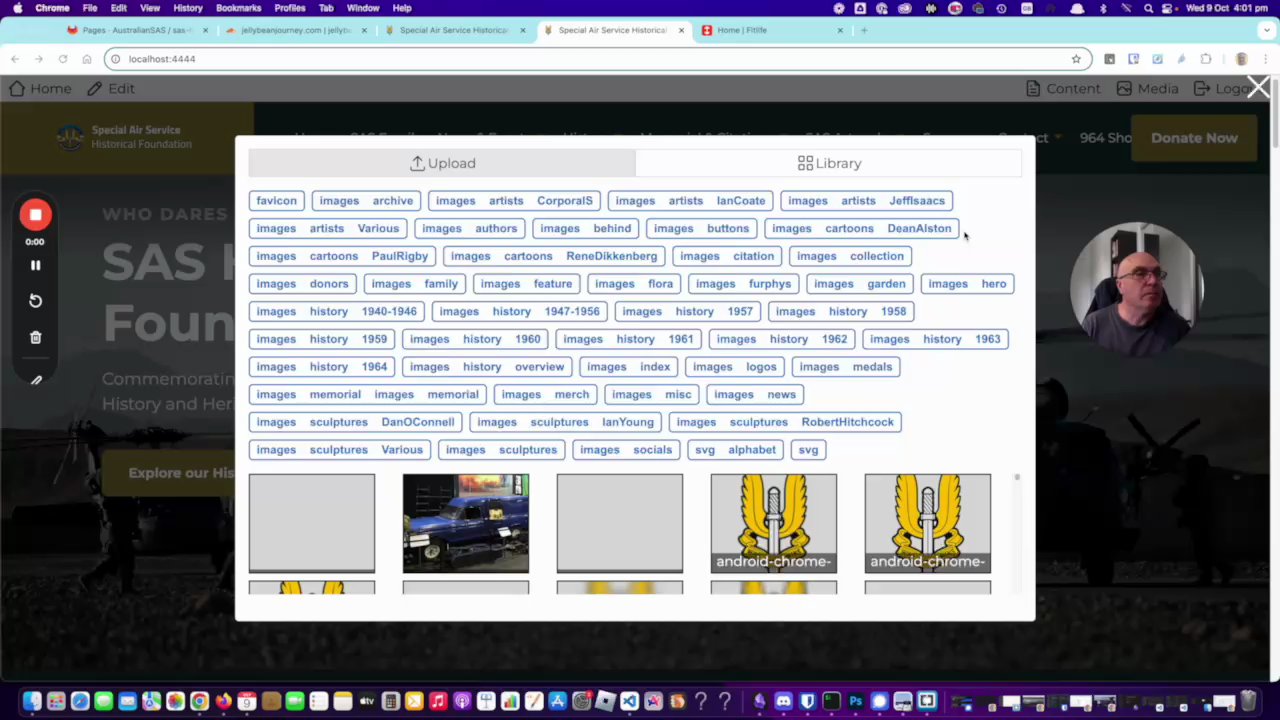This screenshot has width=1280, height=720.
Task: Restart the recording with the circular arrow icon
Action: point(35,301)
